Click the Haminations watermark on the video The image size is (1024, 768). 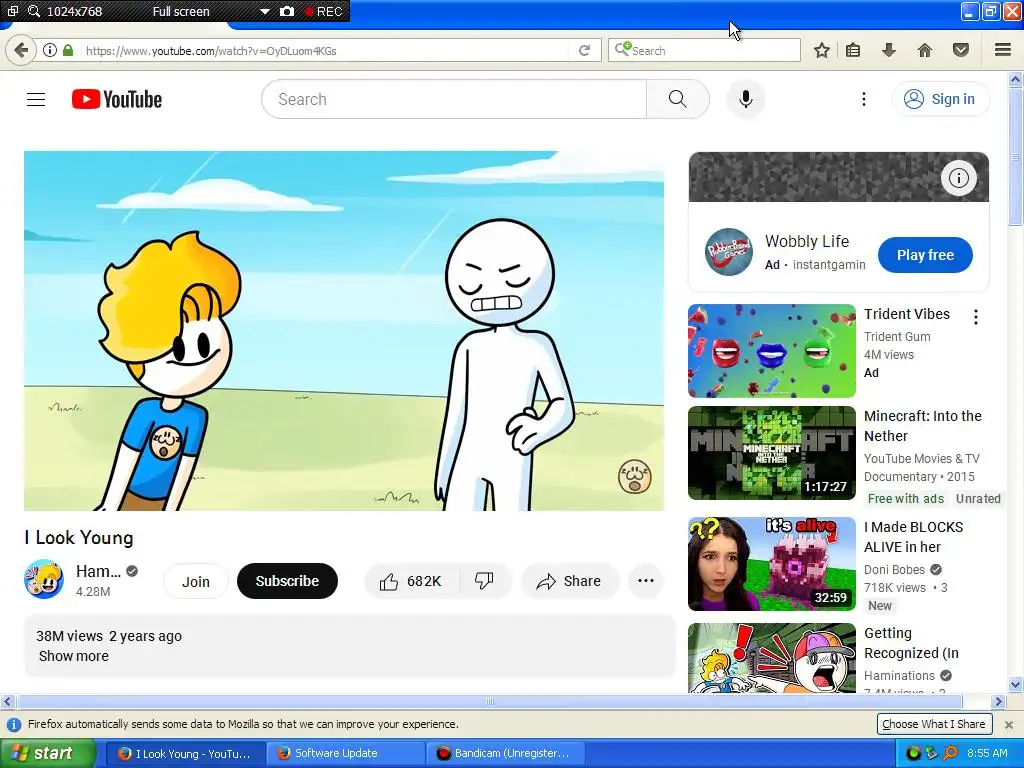point(634,476)
